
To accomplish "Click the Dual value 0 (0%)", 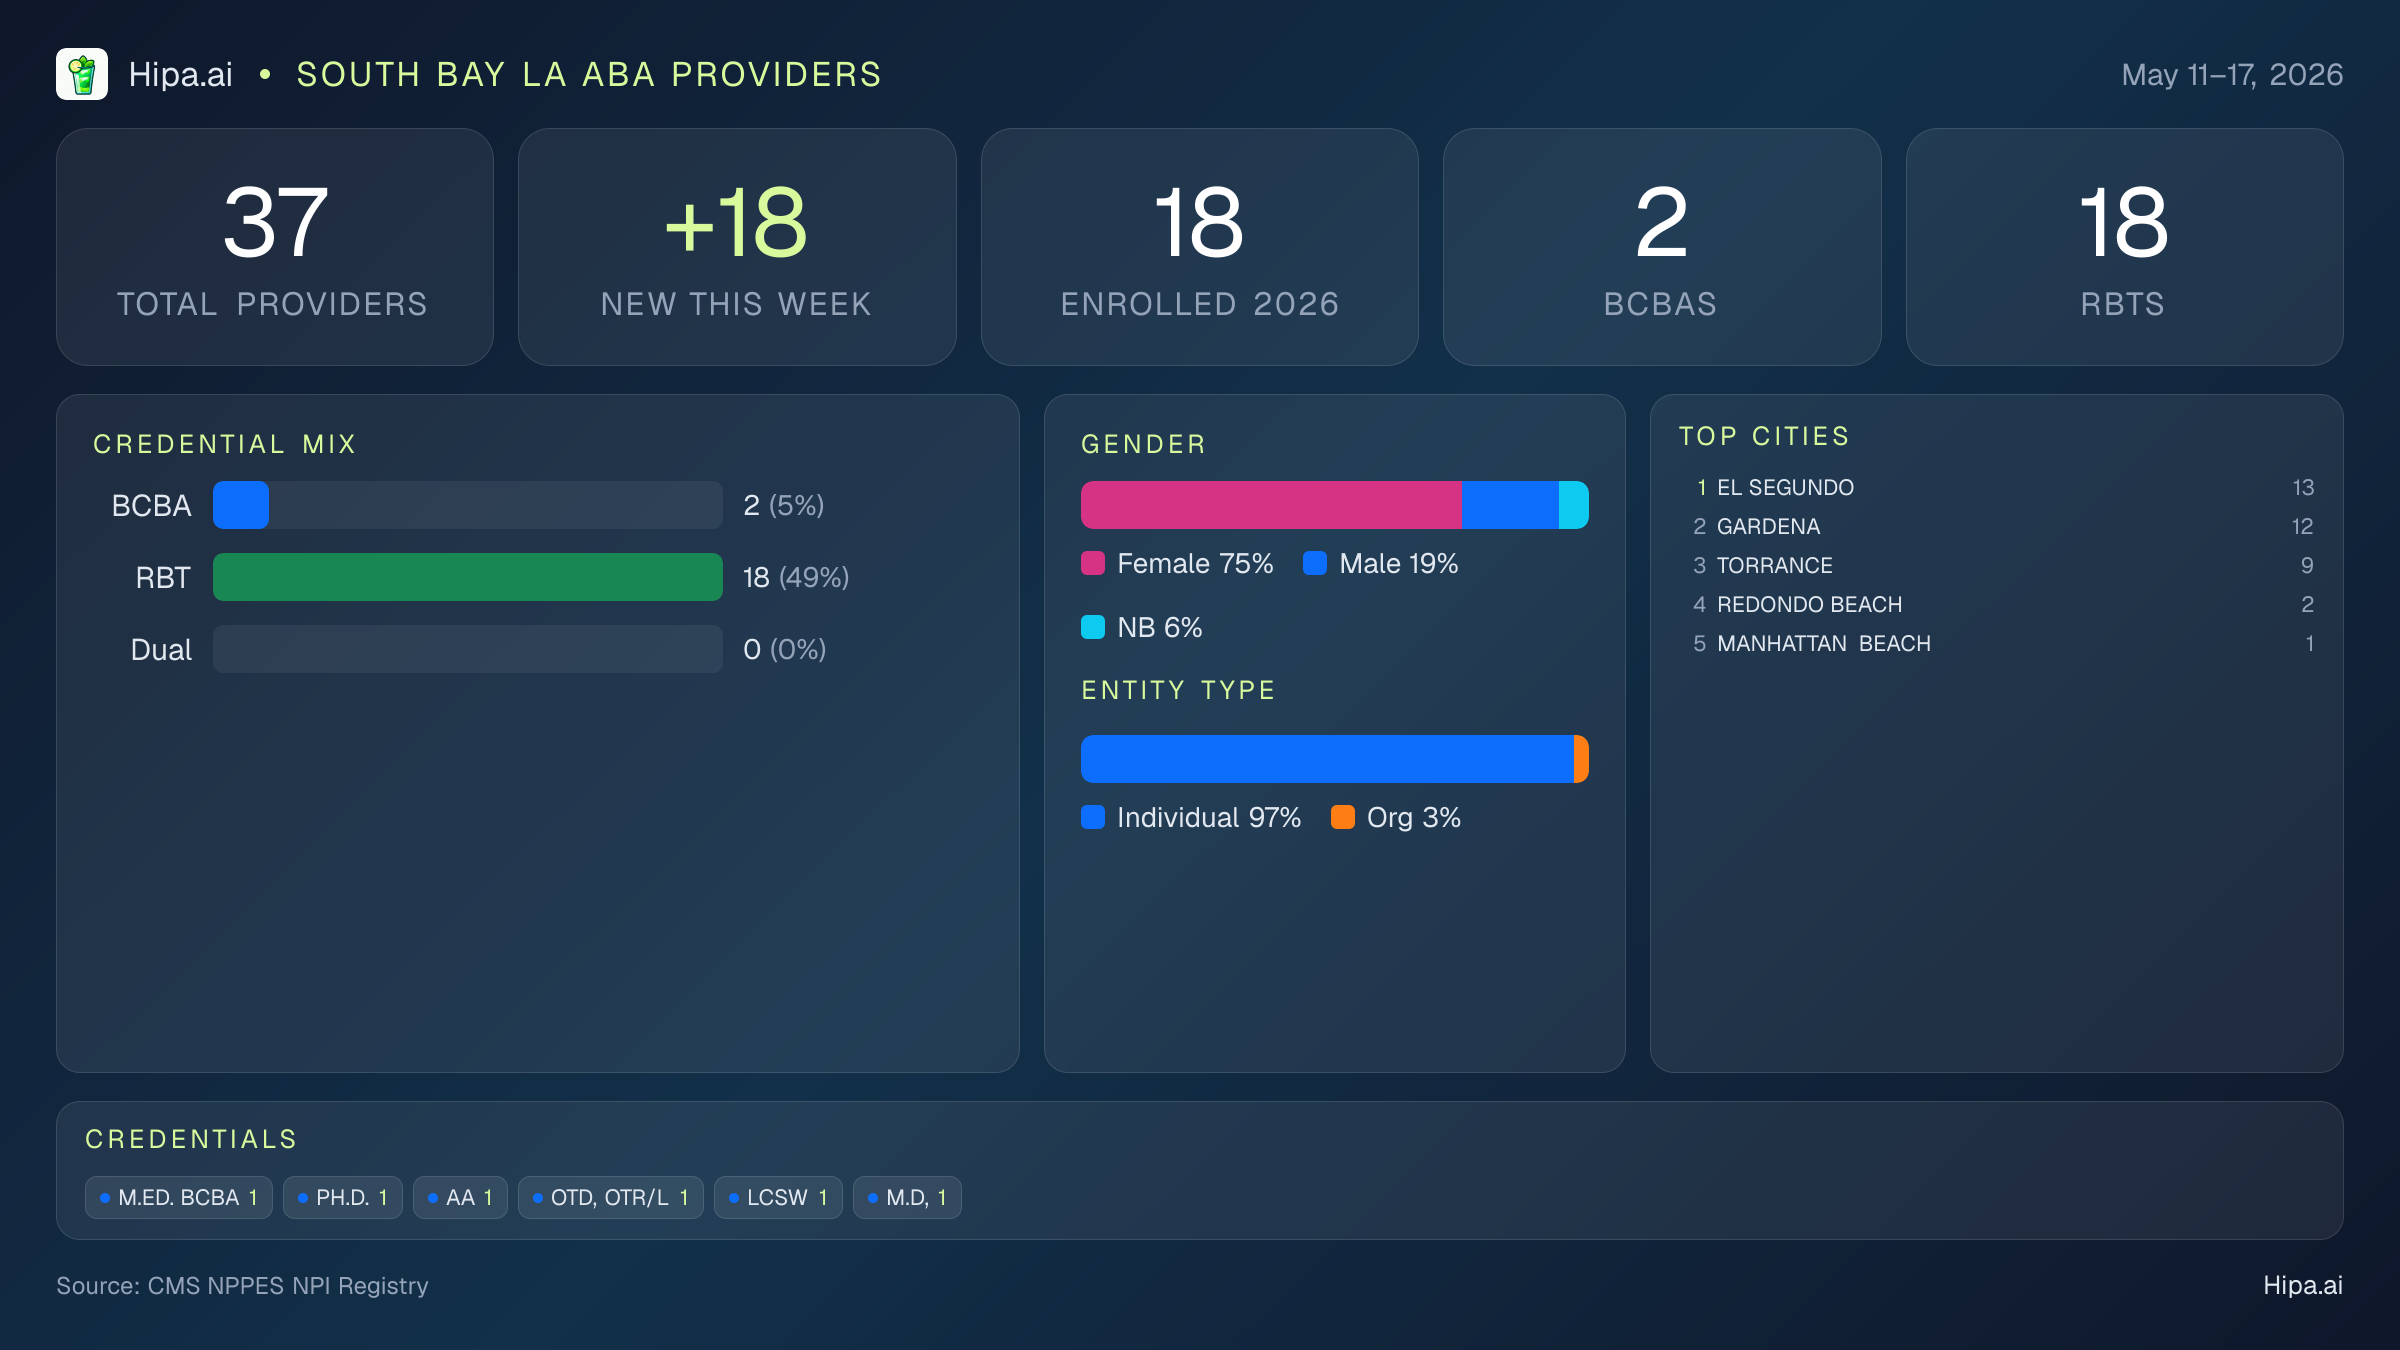I will pyautogui.click(x=785, y=649).
